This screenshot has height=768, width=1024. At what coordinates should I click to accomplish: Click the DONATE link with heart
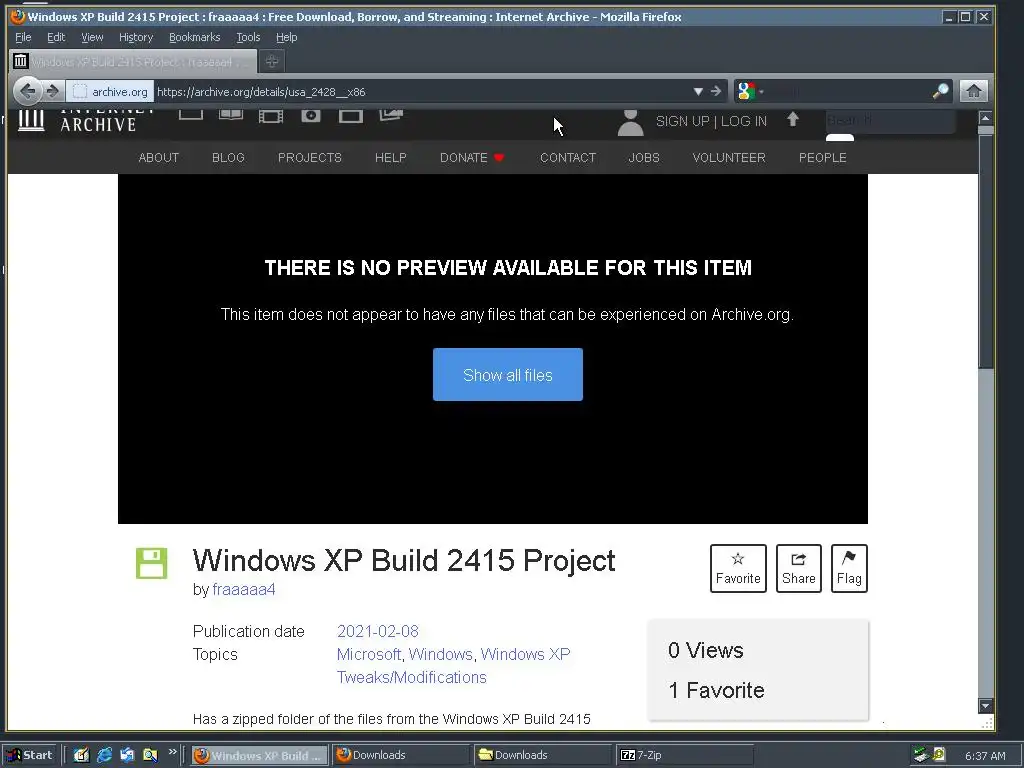[x=472, y=157]
